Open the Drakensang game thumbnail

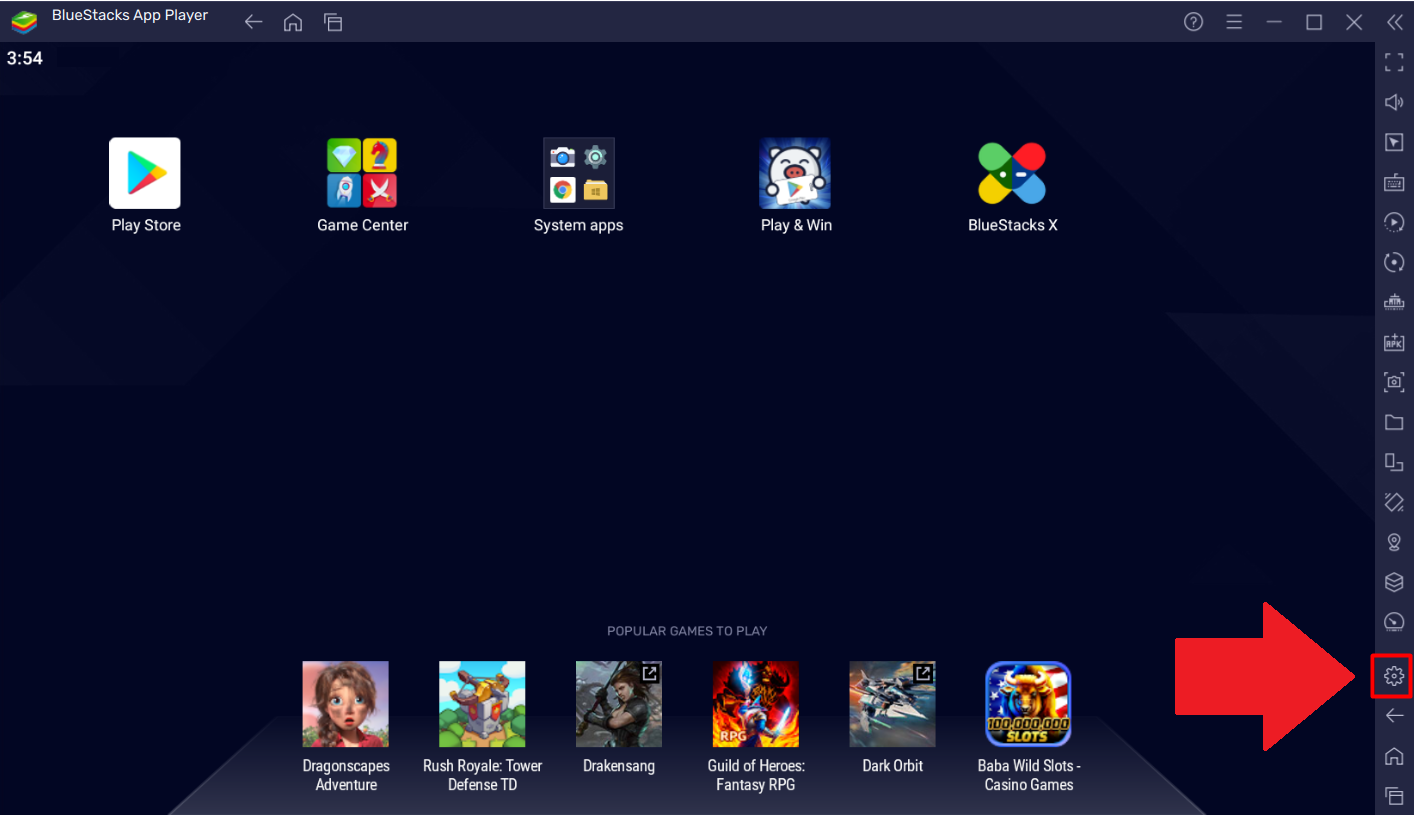[619, 704]
